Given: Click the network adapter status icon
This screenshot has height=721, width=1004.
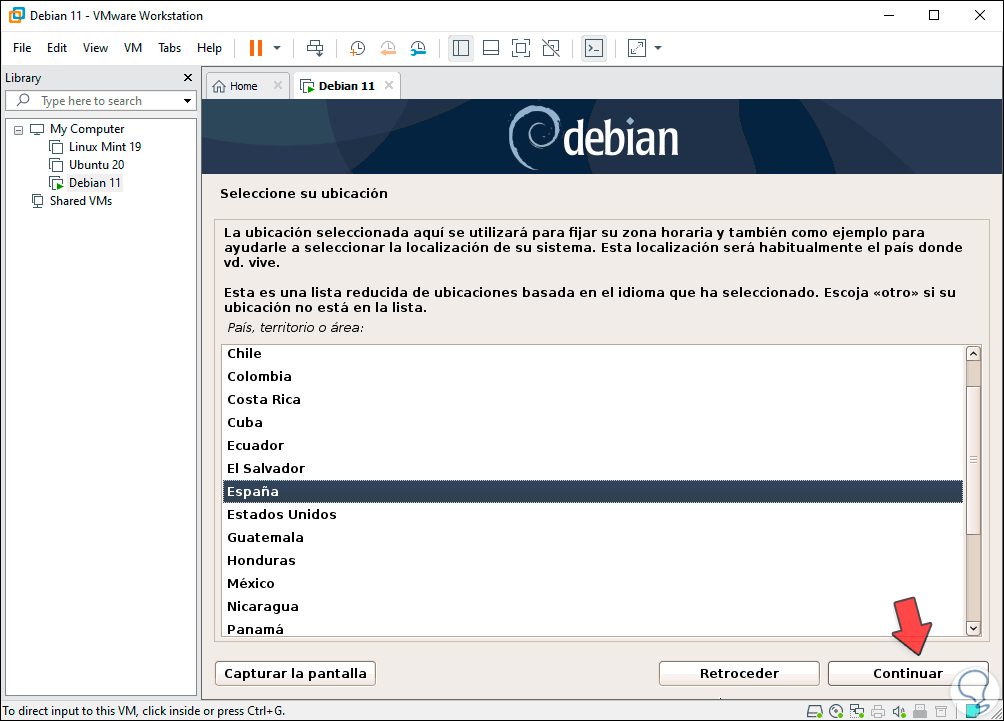Looking at the screenshot, I should [857, 711].
